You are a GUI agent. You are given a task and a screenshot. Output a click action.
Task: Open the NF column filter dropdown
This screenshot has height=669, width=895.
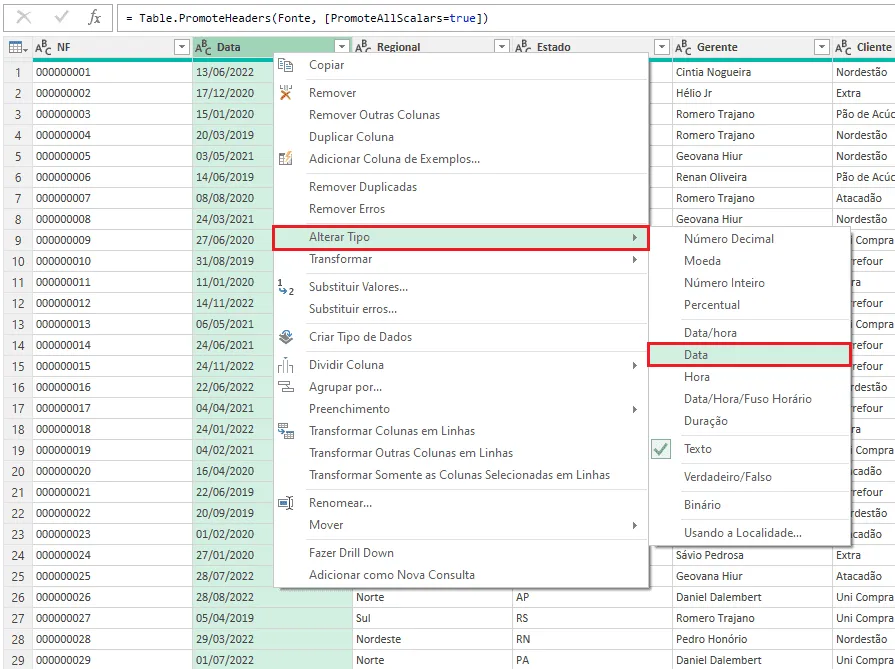coord(182,47)
